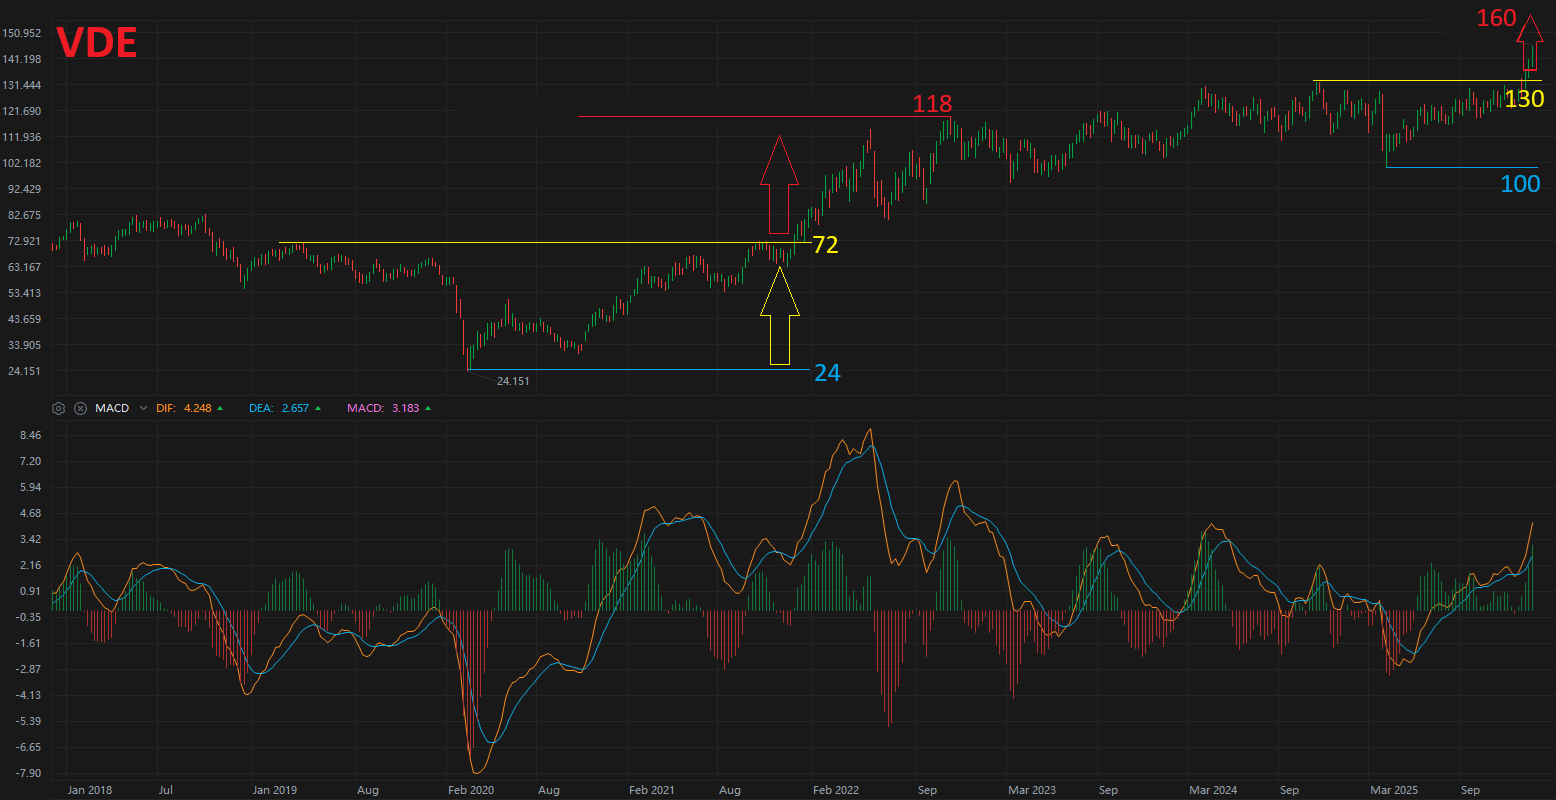Viewport: 1556px width, 800px height.
Task: Click the blue DEA value 2.657
Action: pos(297,408)
